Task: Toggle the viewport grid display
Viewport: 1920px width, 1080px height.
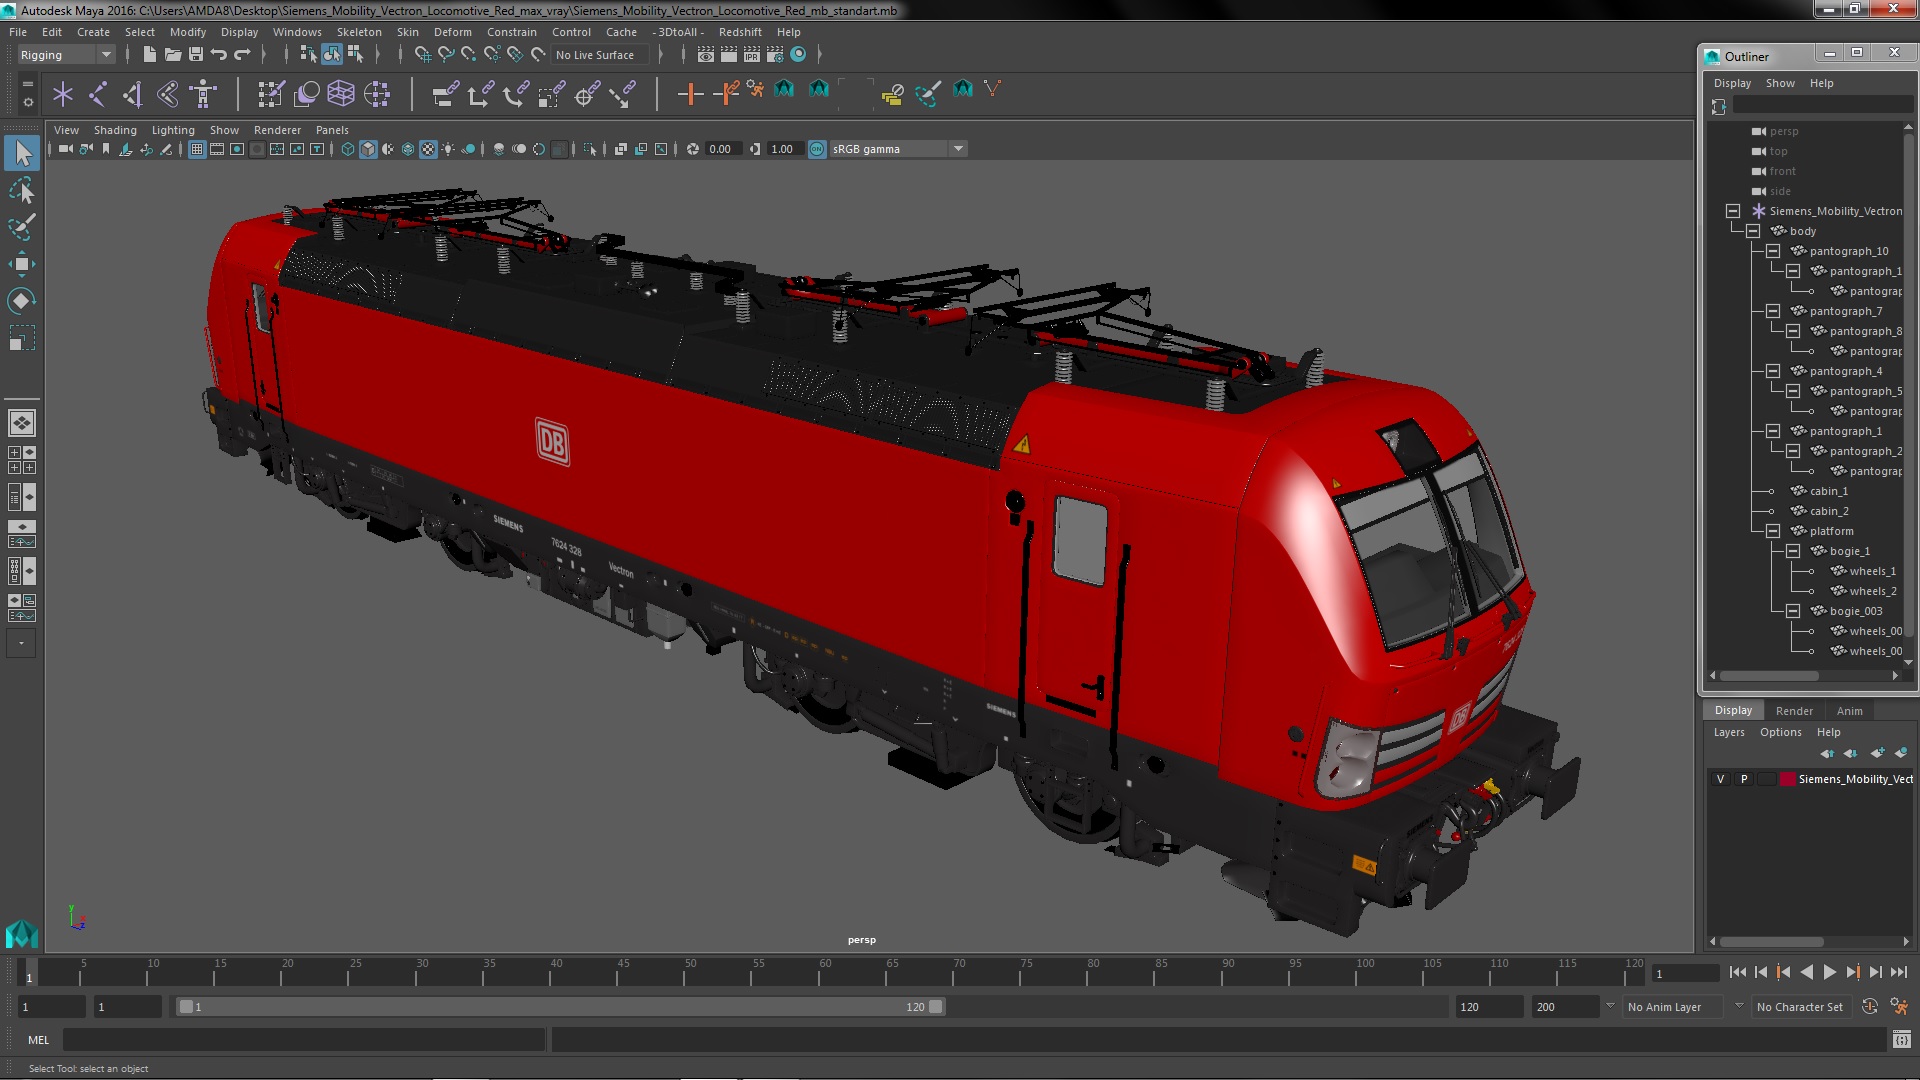Action: tap(197, 149)
